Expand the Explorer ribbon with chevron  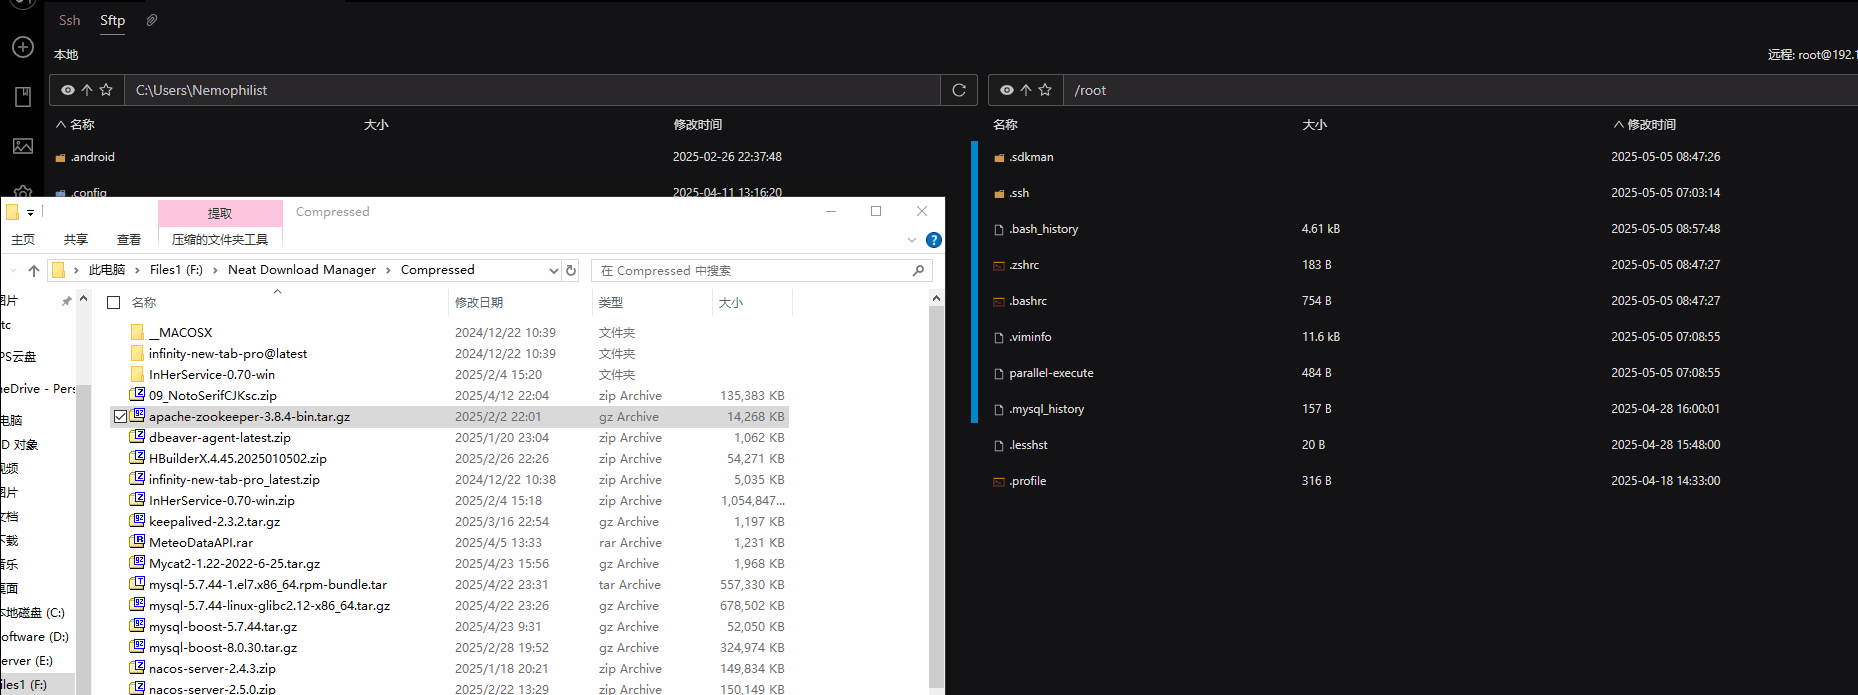[x=911, y=240]
